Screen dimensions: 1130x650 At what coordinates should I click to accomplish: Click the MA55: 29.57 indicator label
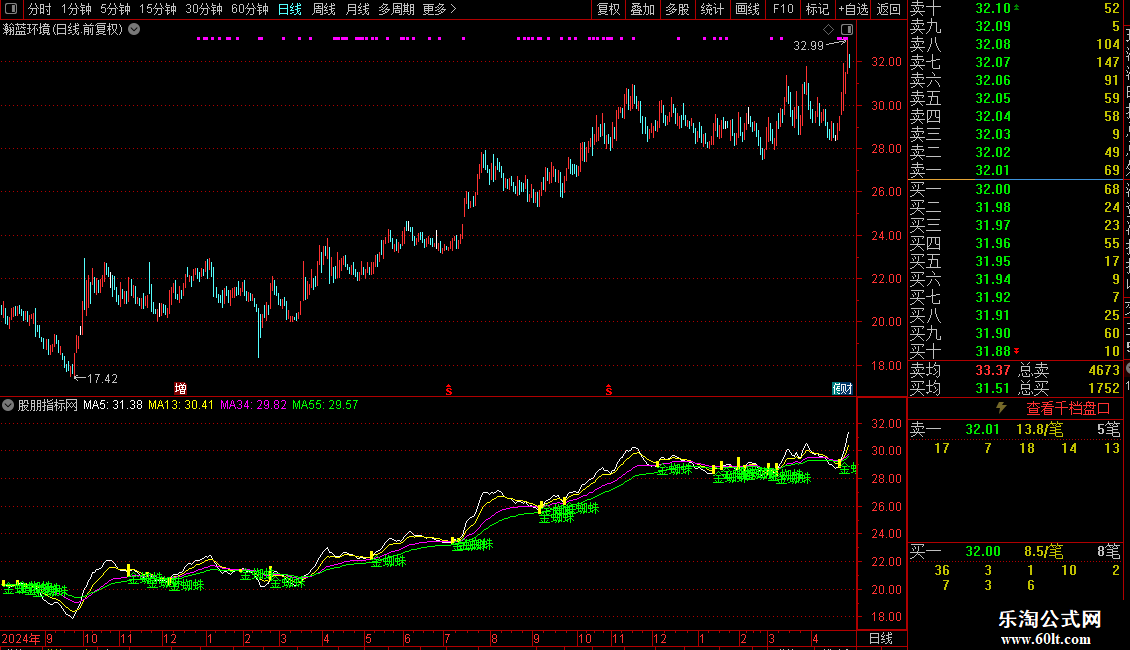click(325, 405)
